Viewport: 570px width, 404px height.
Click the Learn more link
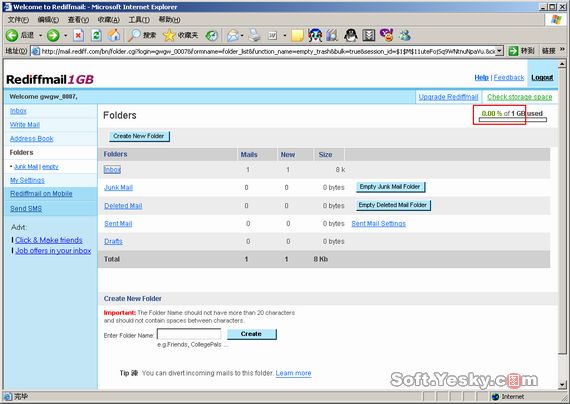point(293,373)
